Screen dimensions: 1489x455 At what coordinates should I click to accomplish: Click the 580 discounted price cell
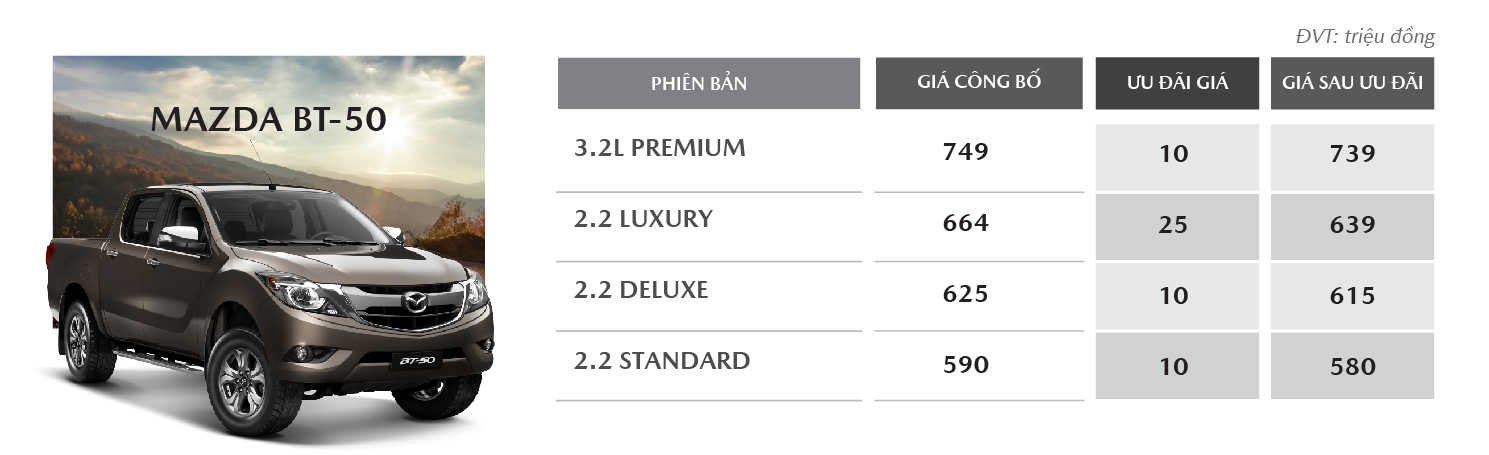coord(1352,366)
